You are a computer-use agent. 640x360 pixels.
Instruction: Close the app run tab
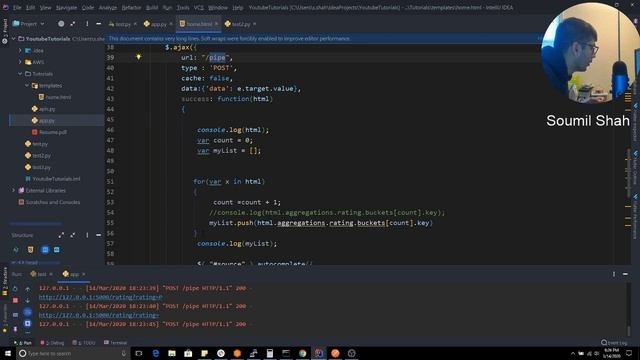[84, 274]
